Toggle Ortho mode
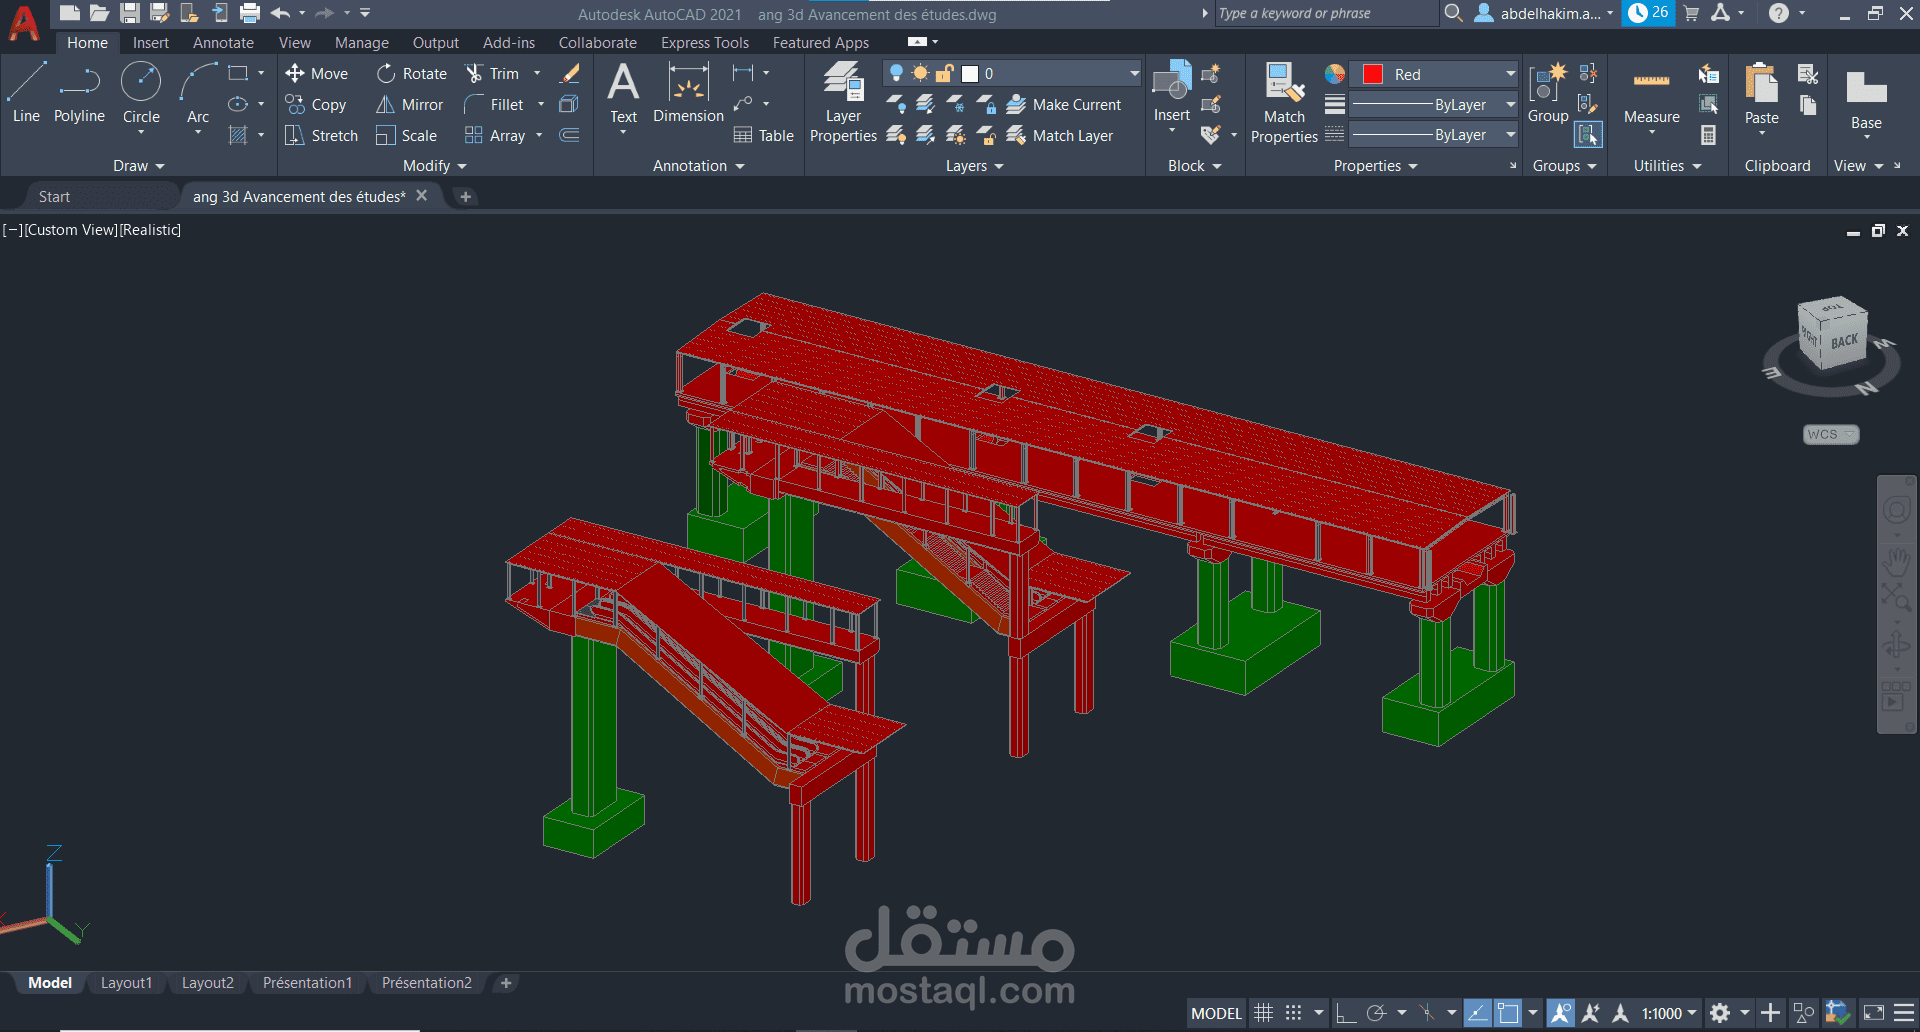Screen dimensions: 1920x1032 pos(1346,1013)
